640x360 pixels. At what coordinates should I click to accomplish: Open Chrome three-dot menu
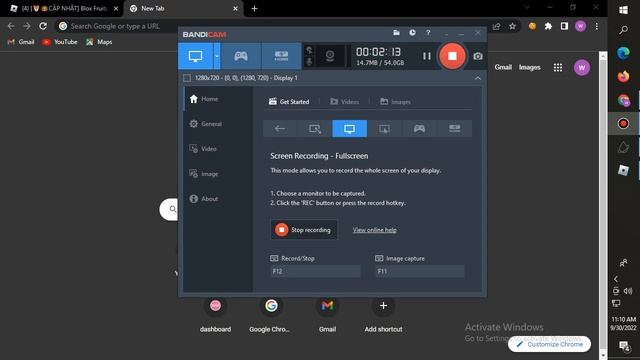596,26
